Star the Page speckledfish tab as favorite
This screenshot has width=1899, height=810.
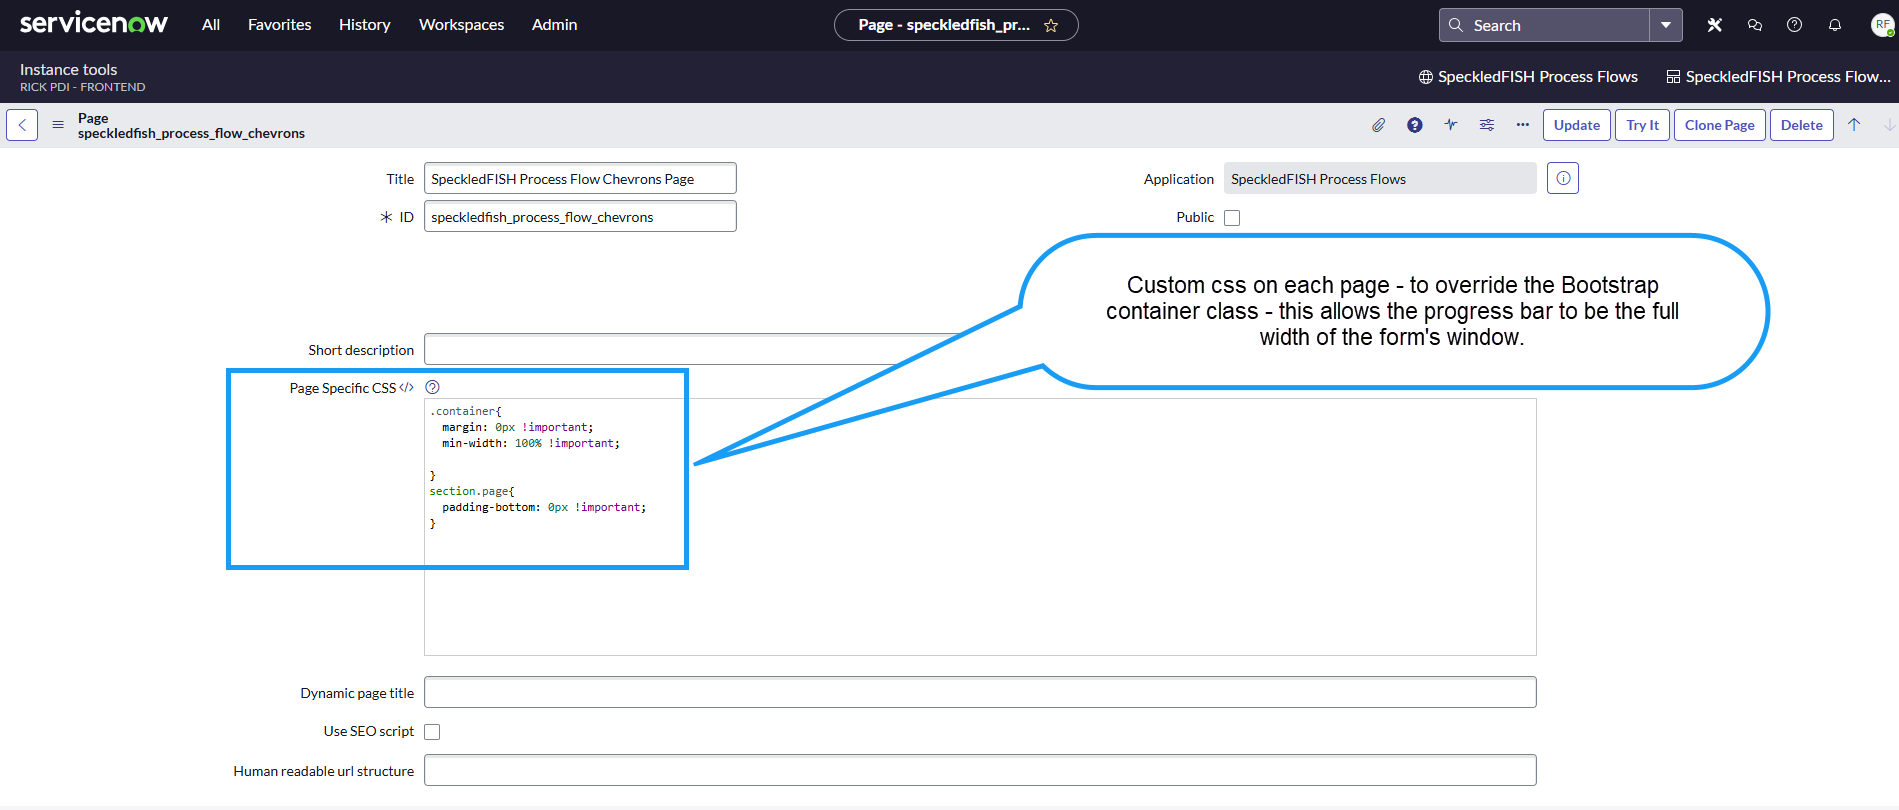pyautogui.click(x=1051, y=26)
